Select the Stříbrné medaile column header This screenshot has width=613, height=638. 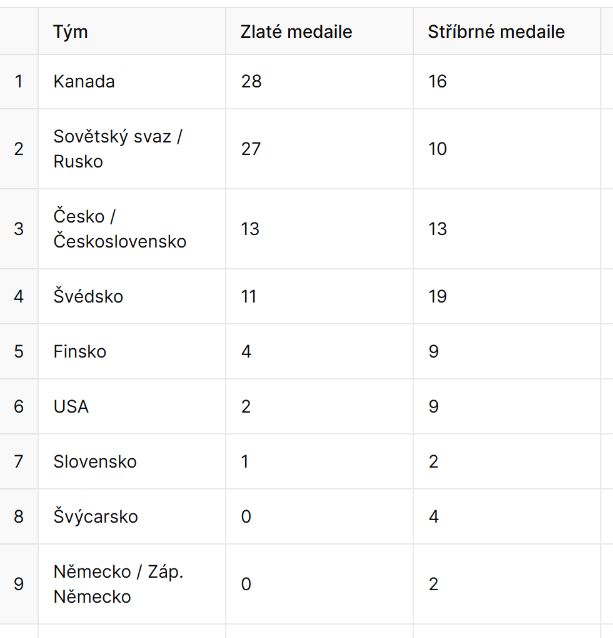507,31
